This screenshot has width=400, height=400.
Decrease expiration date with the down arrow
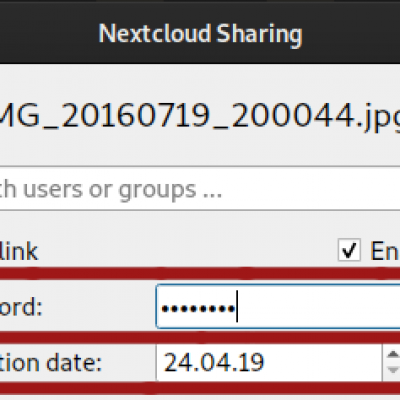tap(393, 370)
